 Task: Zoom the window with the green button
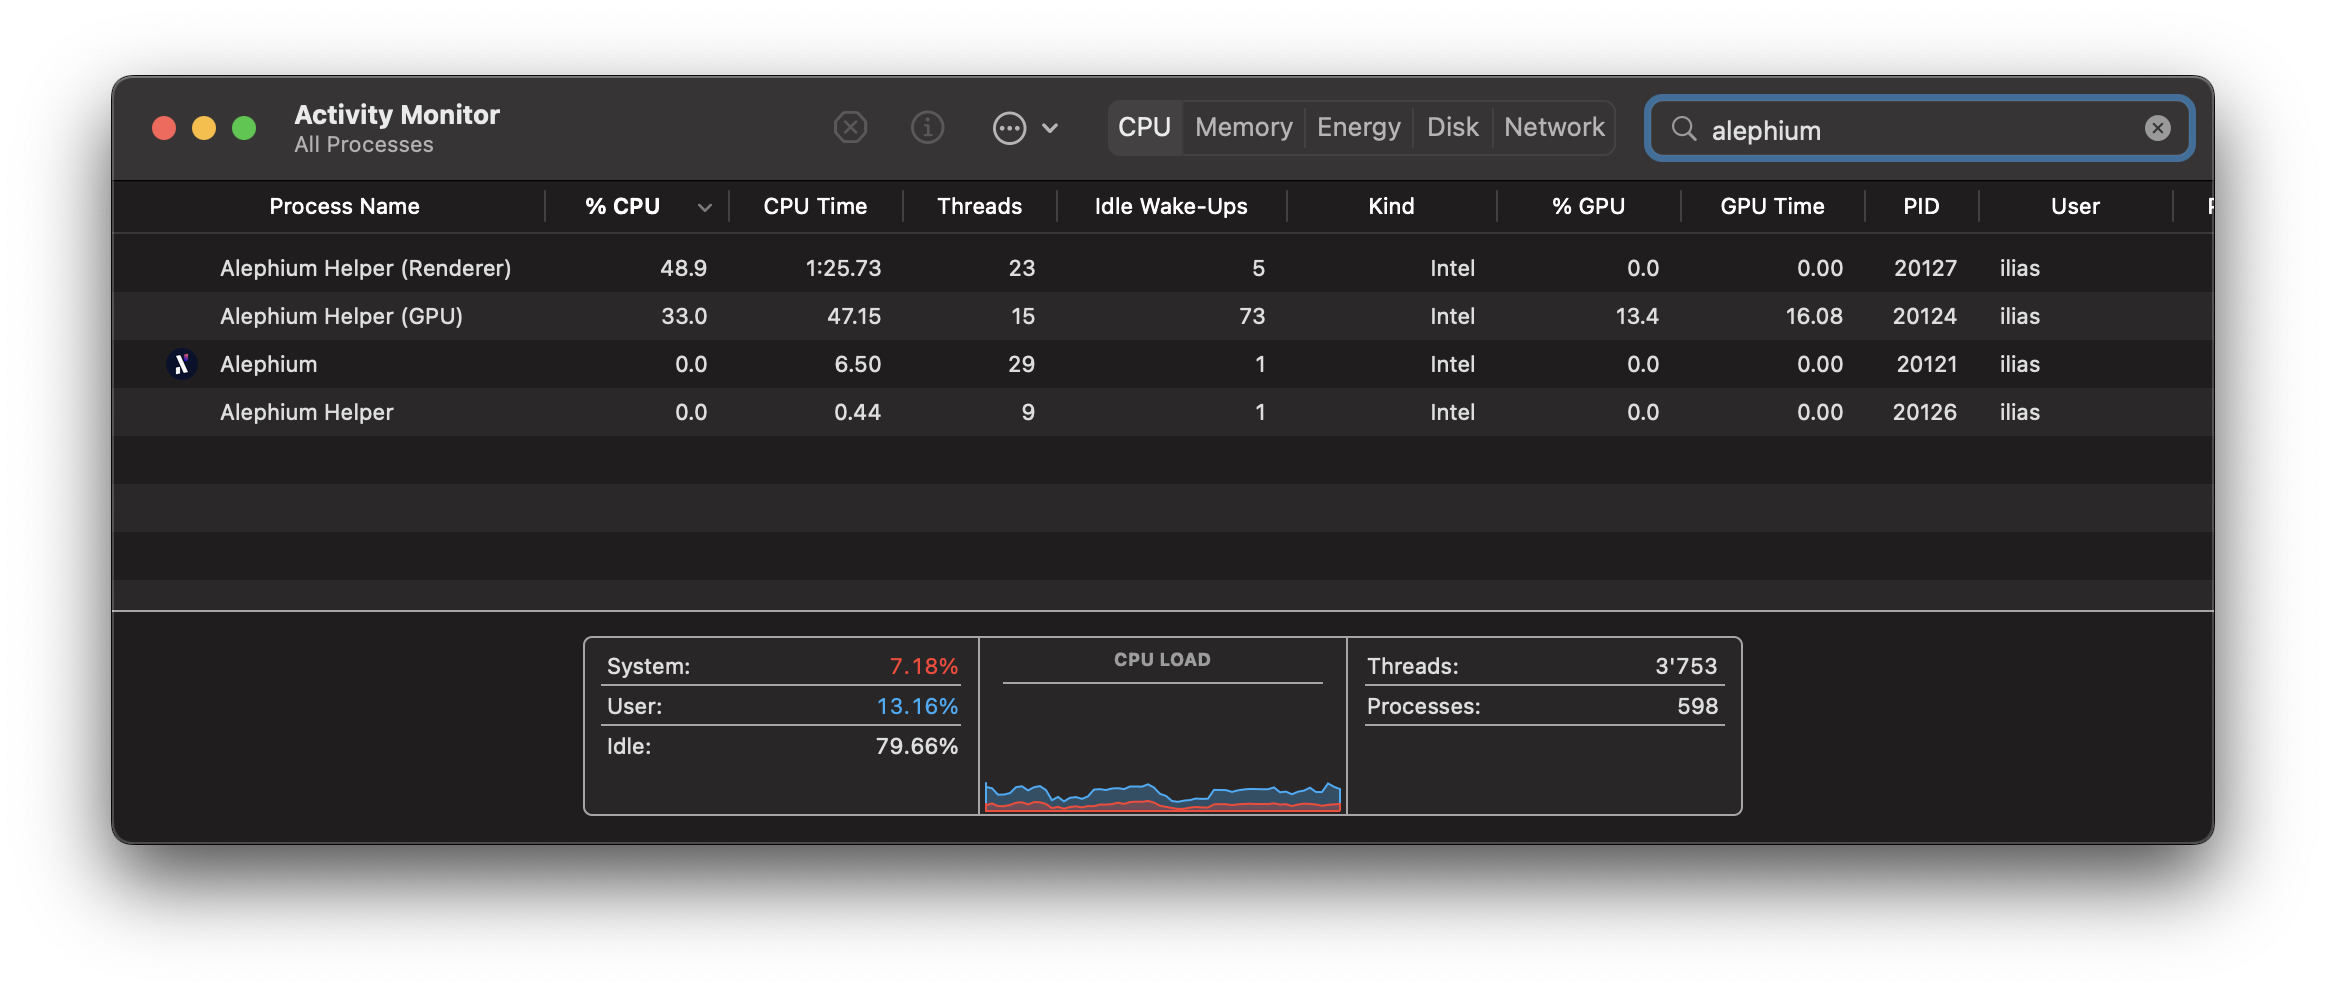coord(244,128)
